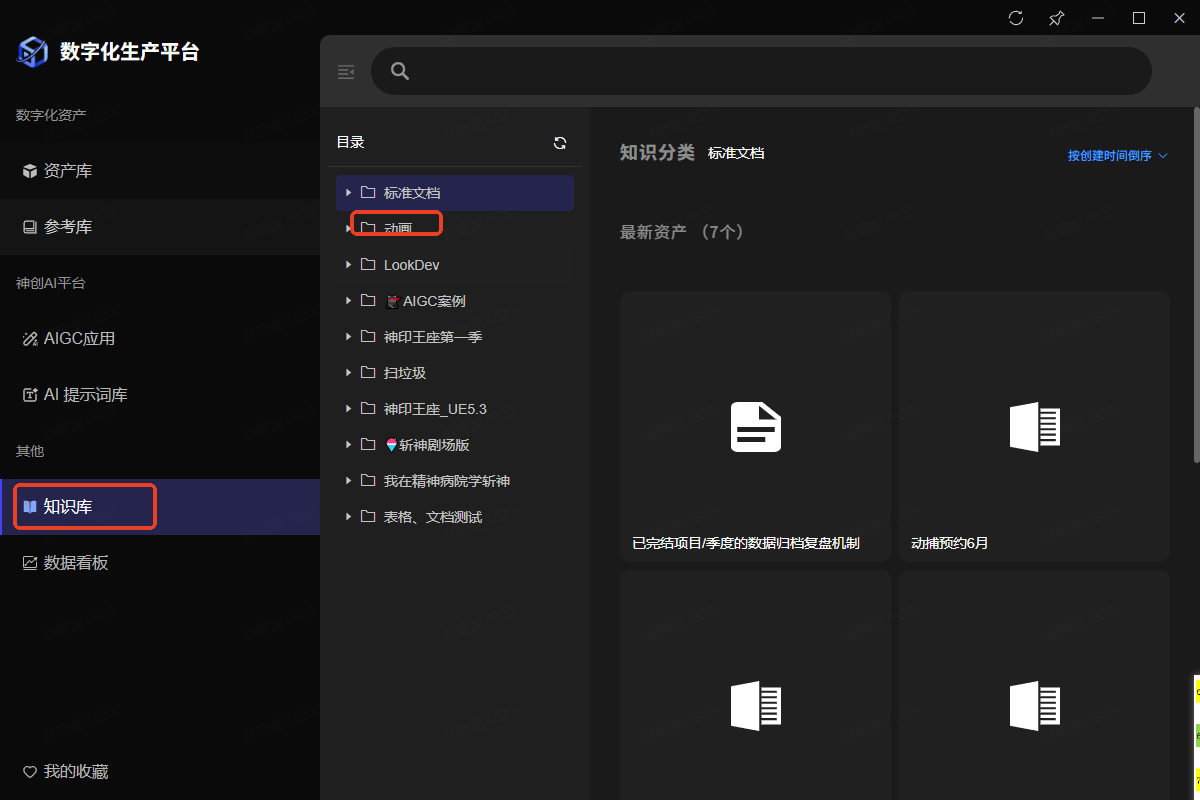1200x800 pixels.
Task: Click inside the search input field
Action: pos(761,71)
